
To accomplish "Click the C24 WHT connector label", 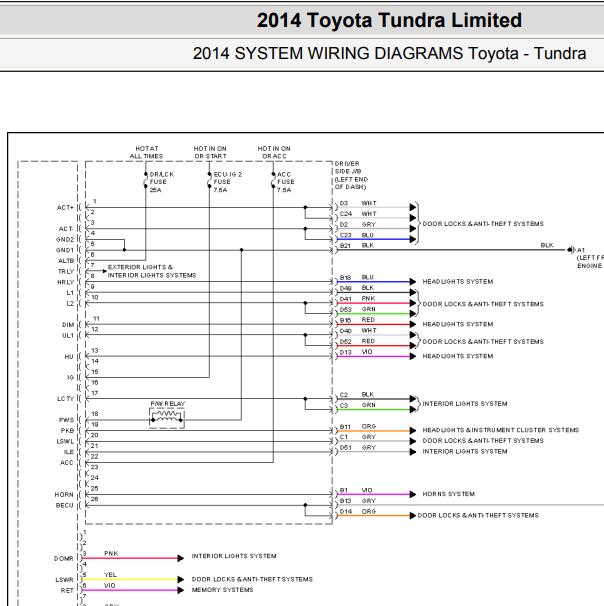I will tap(358, 214).
